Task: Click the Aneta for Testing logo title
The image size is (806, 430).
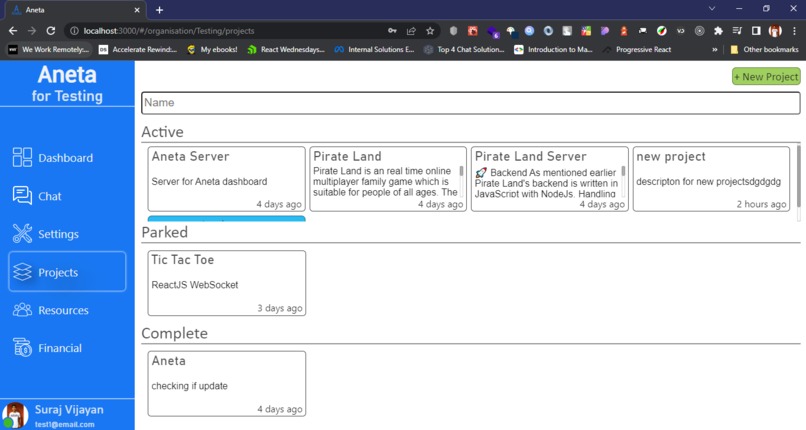Action: [x=67, y=84]
